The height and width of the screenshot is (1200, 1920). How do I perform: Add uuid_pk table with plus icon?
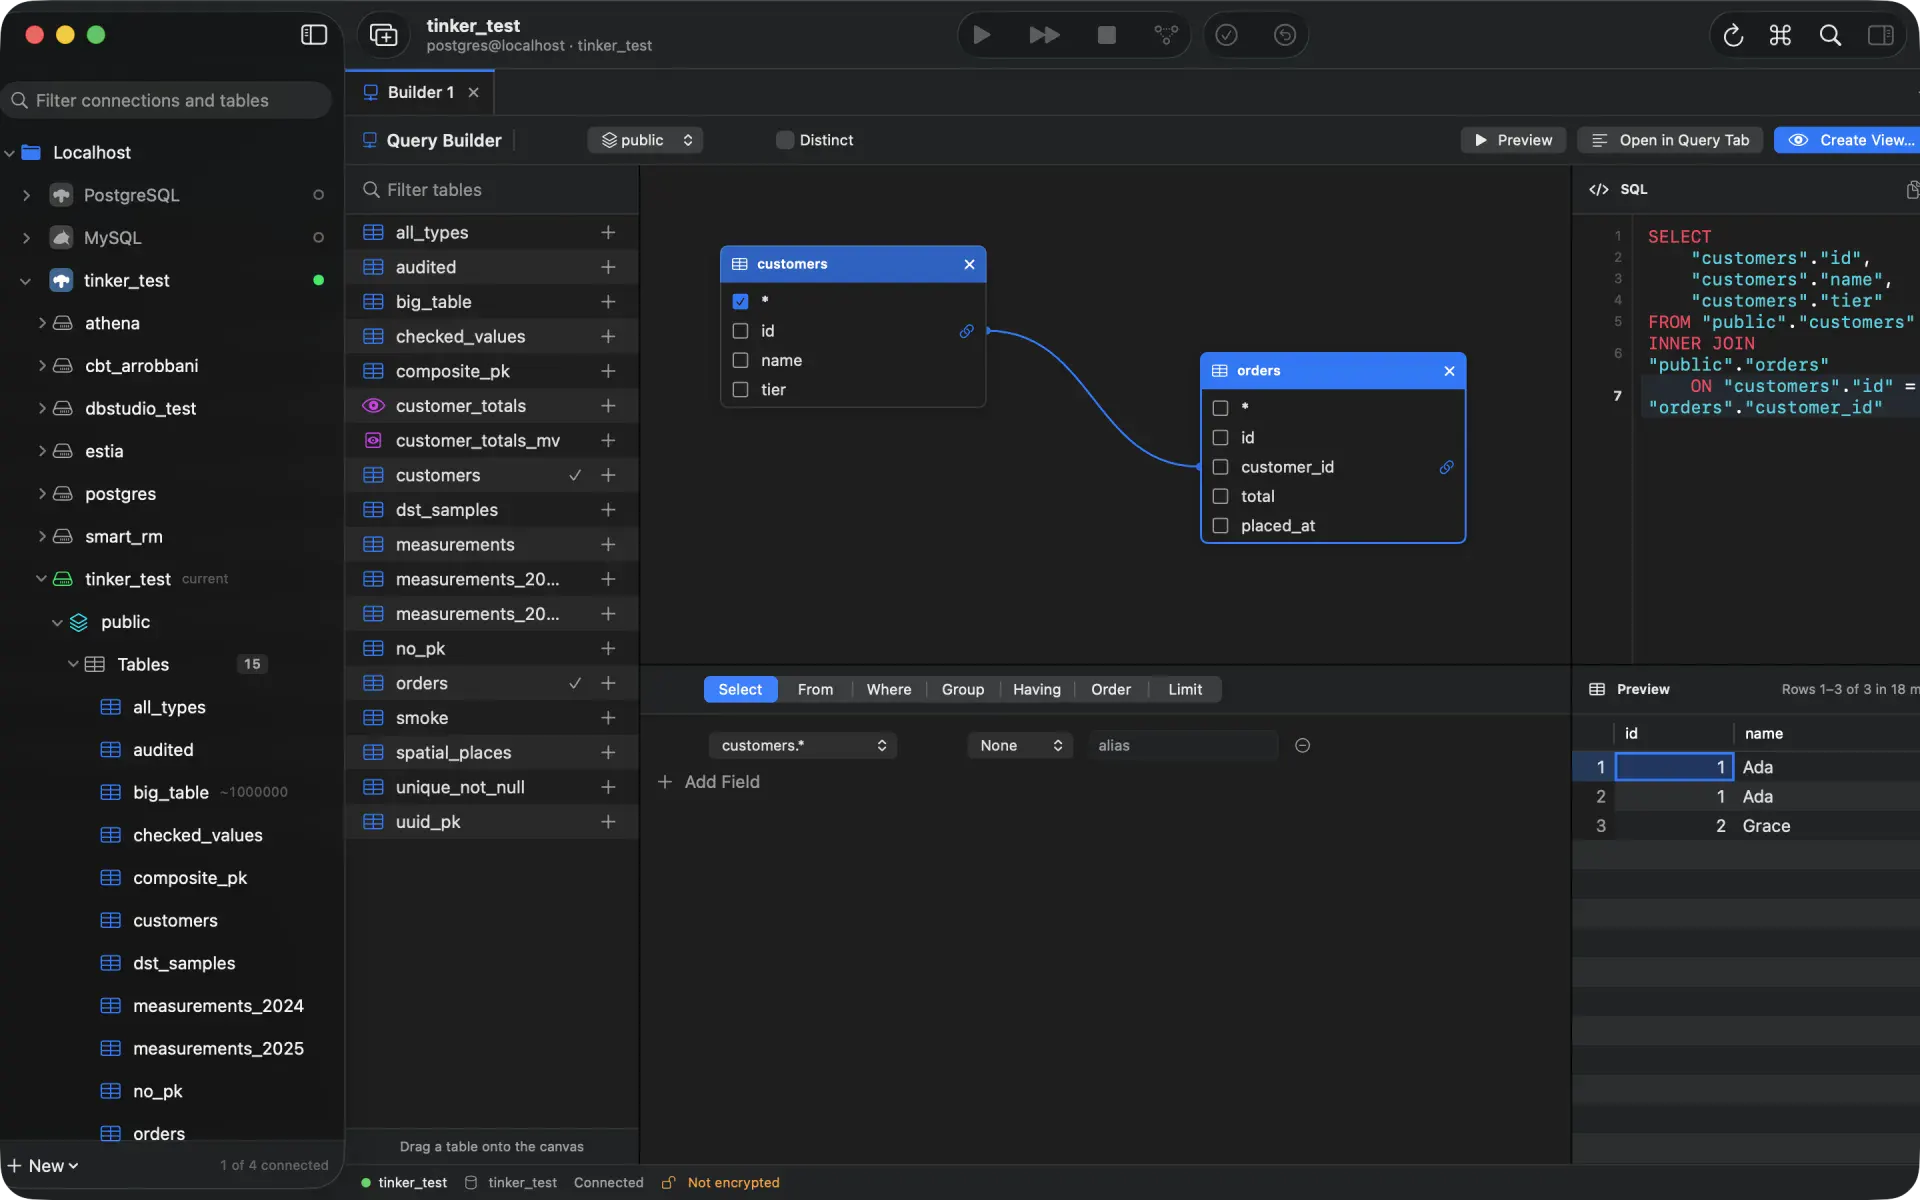(607, 821)
